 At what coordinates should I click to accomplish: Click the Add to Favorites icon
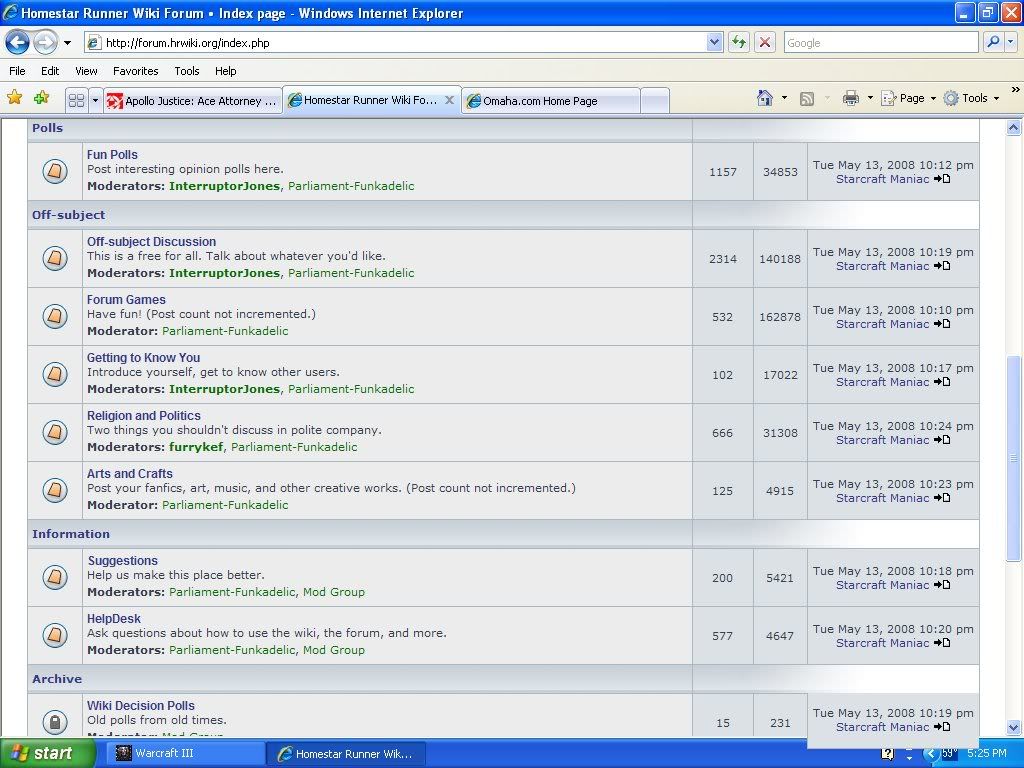pyautogui.click(x=41, y=98)
